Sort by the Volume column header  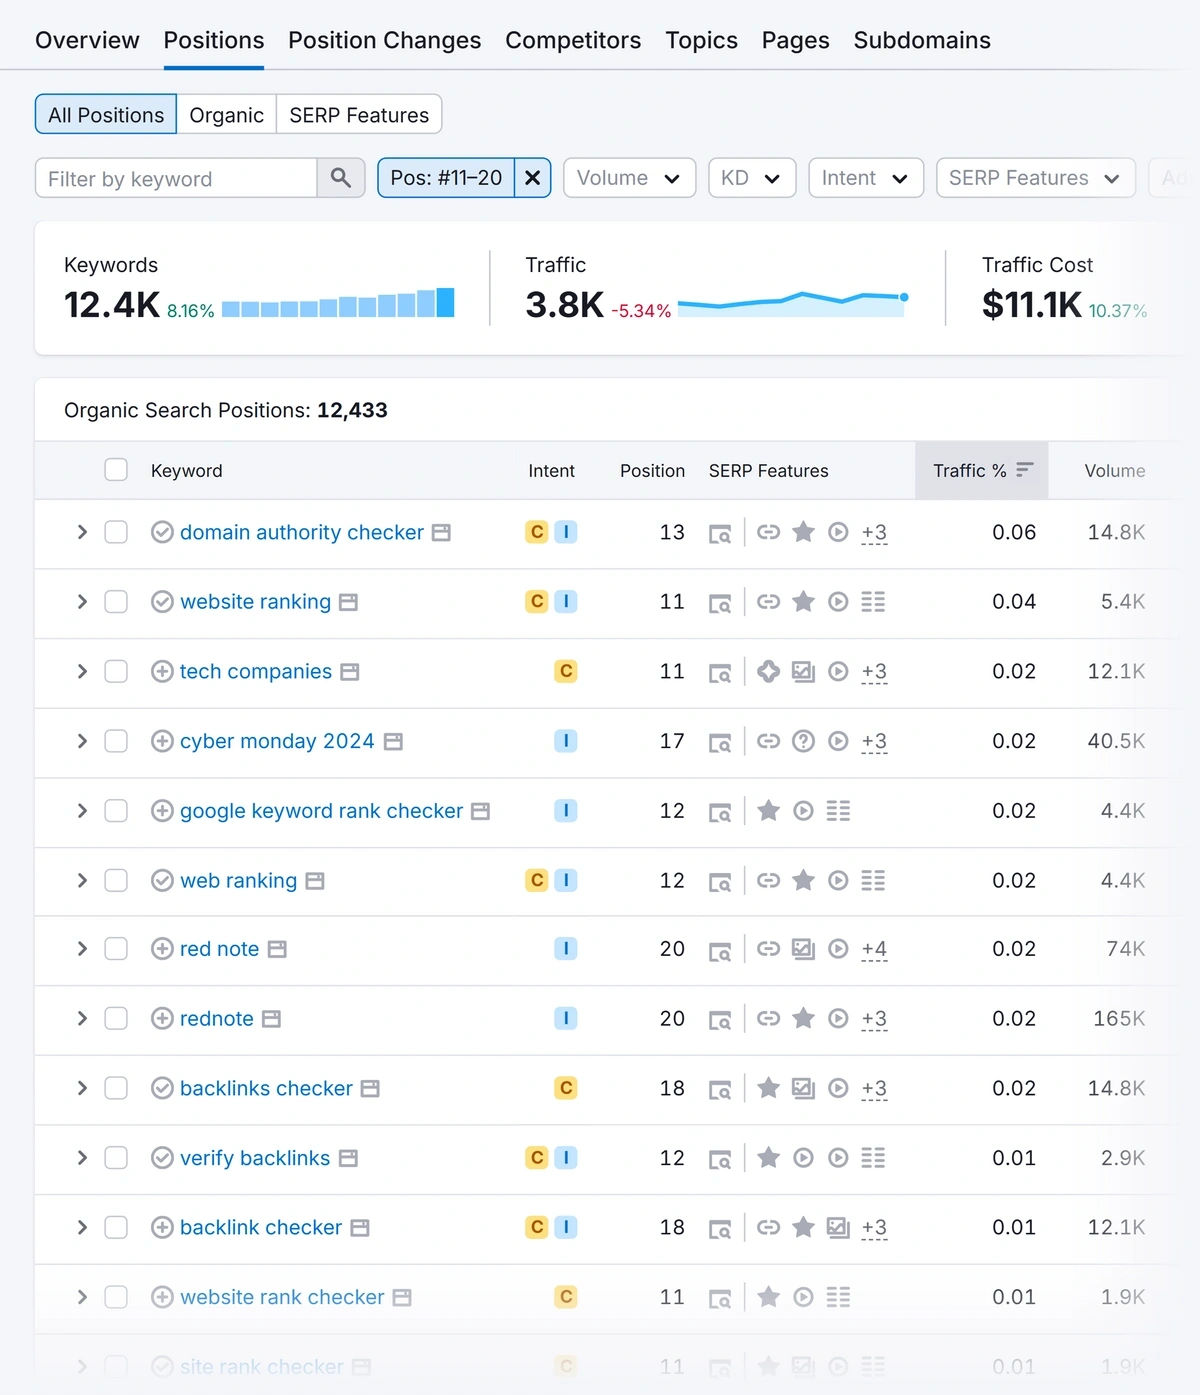[1115, 470]
